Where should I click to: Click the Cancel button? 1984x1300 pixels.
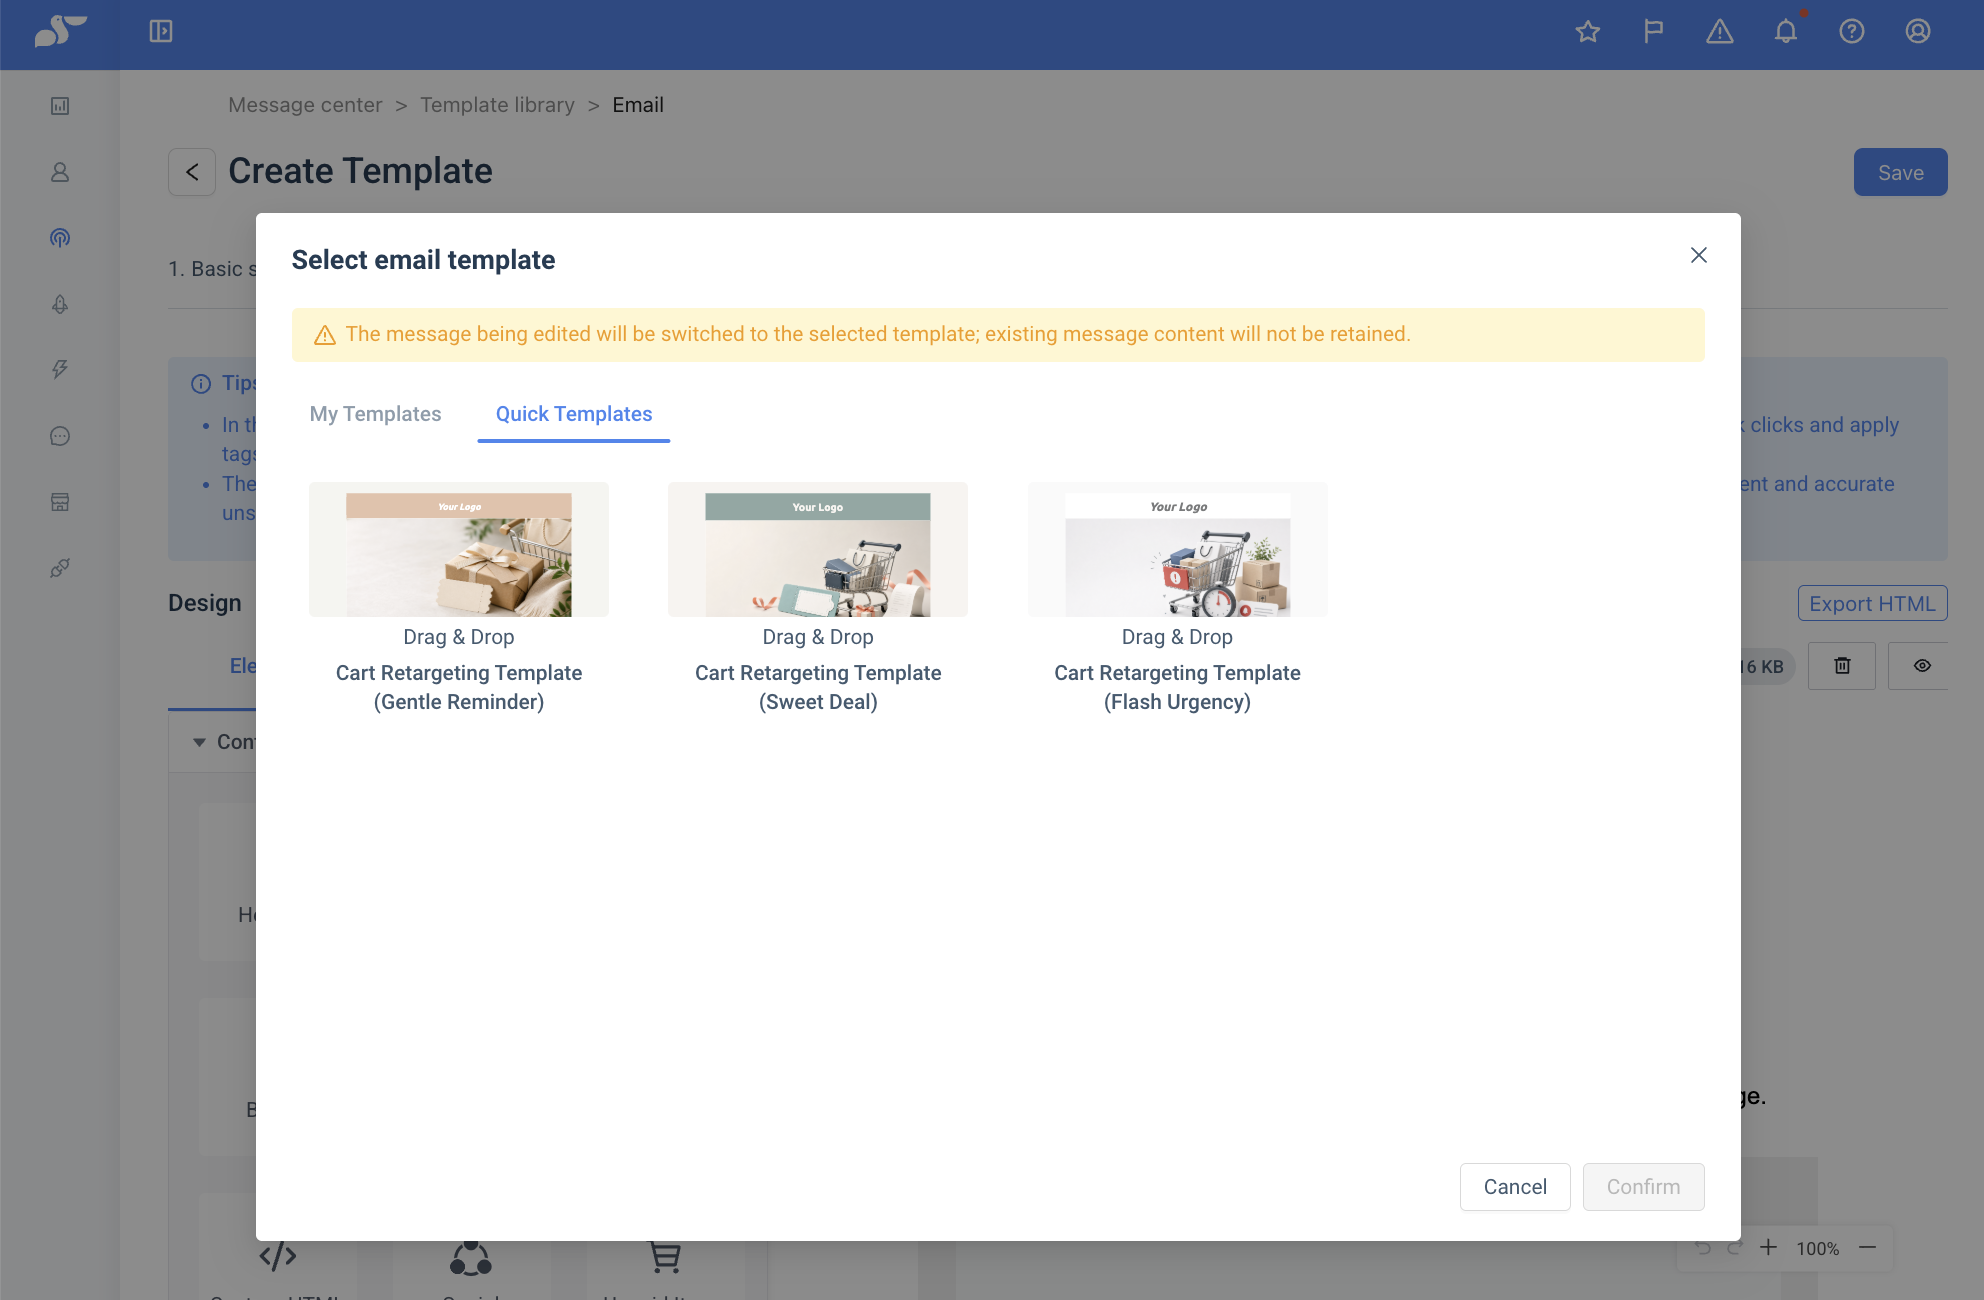1515,1187
